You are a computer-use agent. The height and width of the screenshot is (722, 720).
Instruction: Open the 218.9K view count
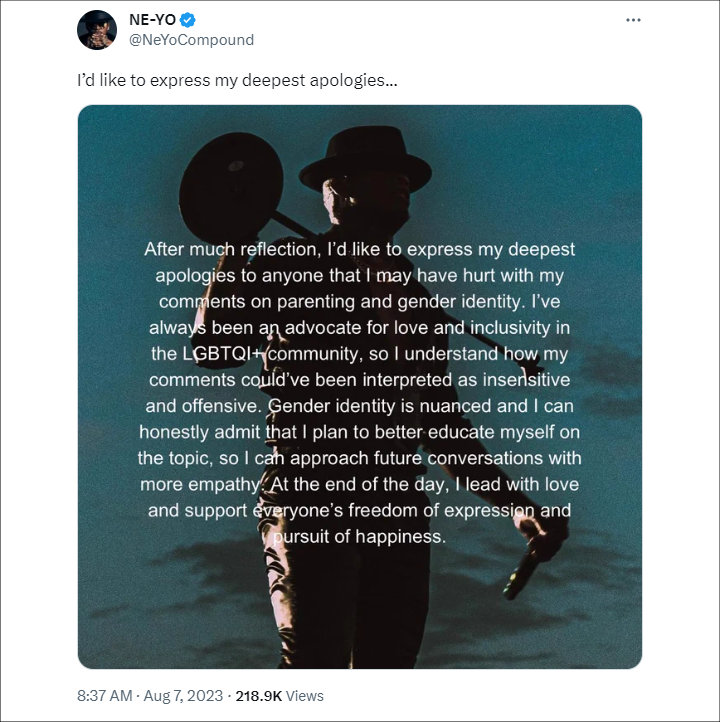coord(258,696)
